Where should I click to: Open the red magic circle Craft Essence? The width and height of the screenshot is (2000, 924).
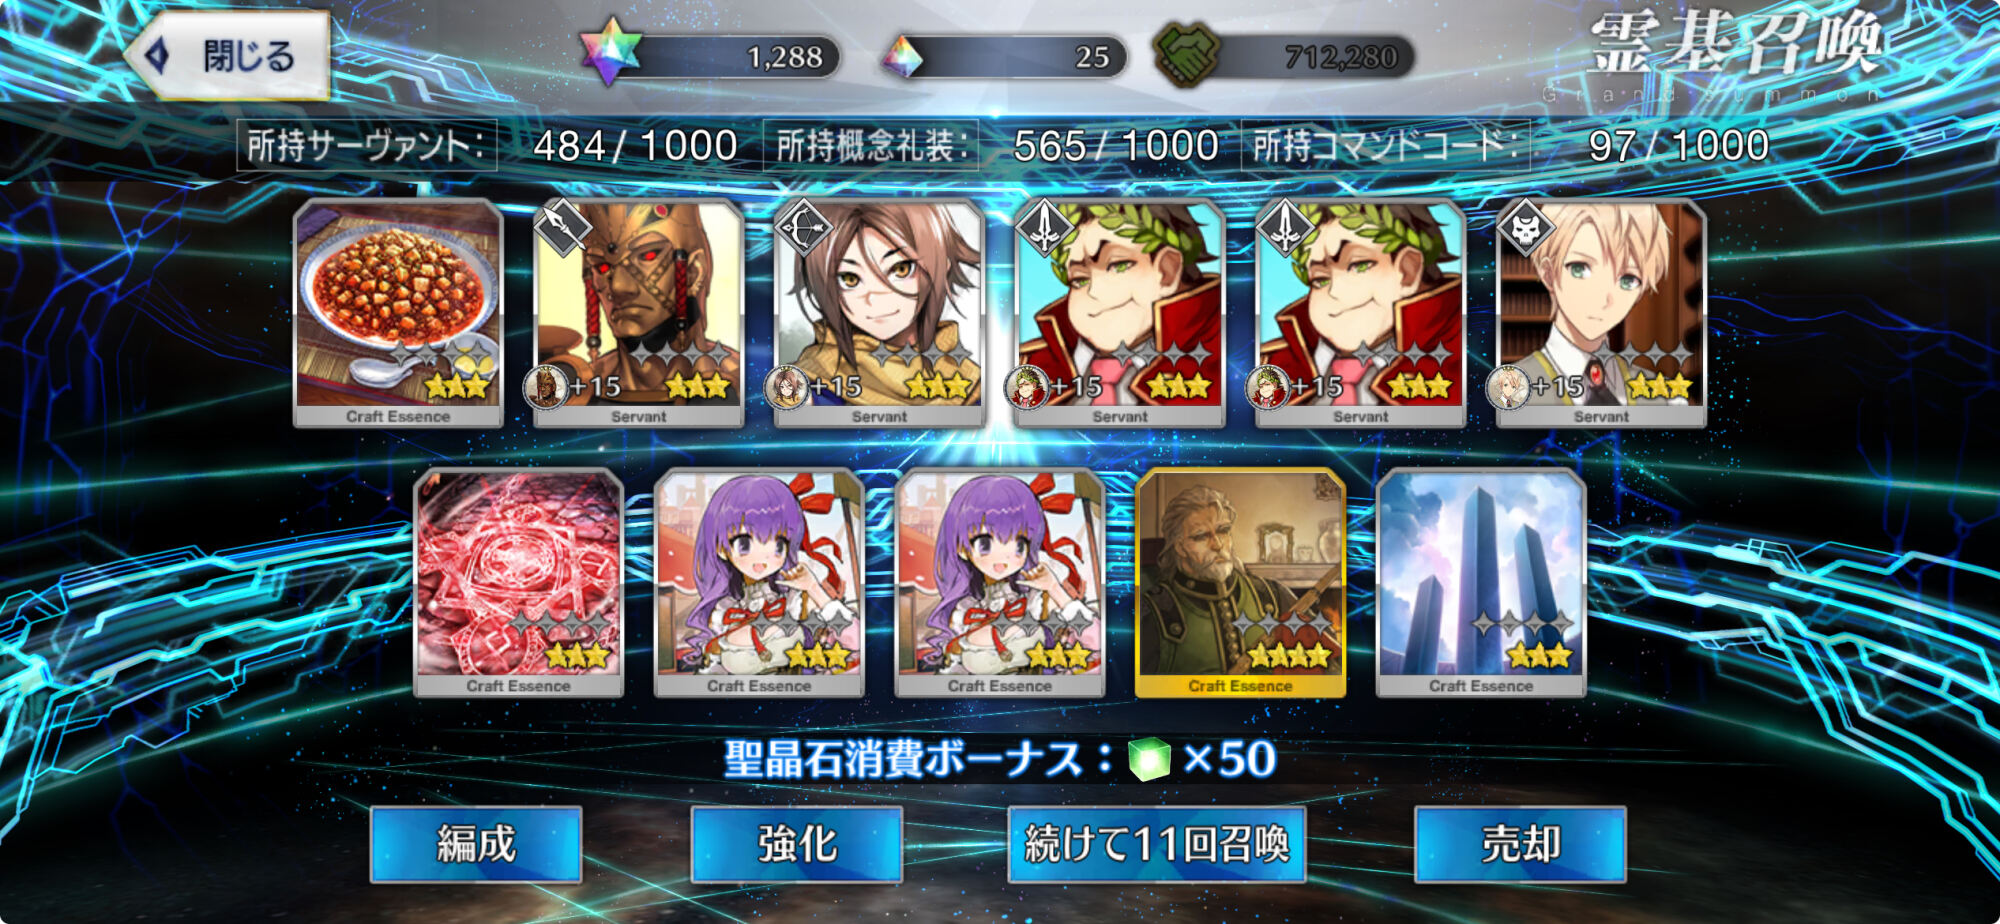coord(518,583)
